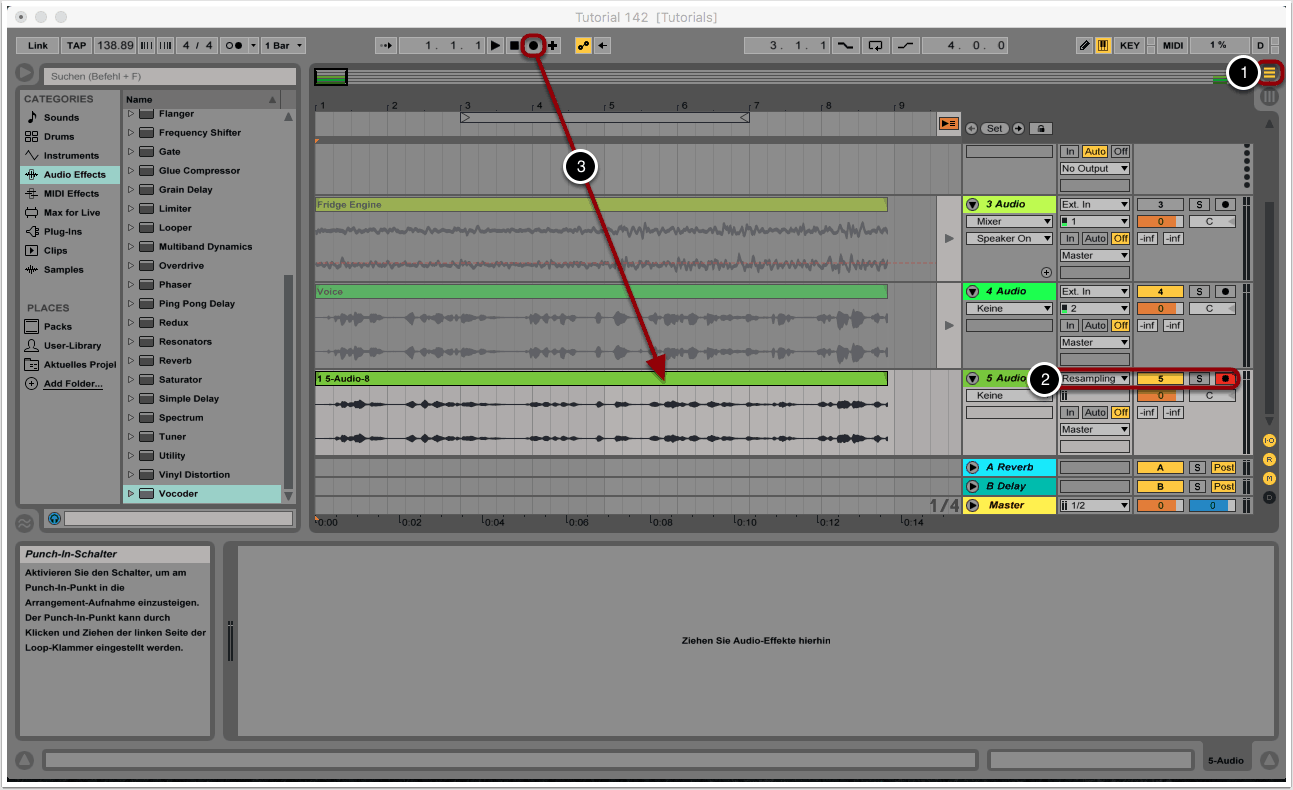Enable the Loop switch in transport
The width and height of the screenshot is (1293, 790).
(876, 45)
